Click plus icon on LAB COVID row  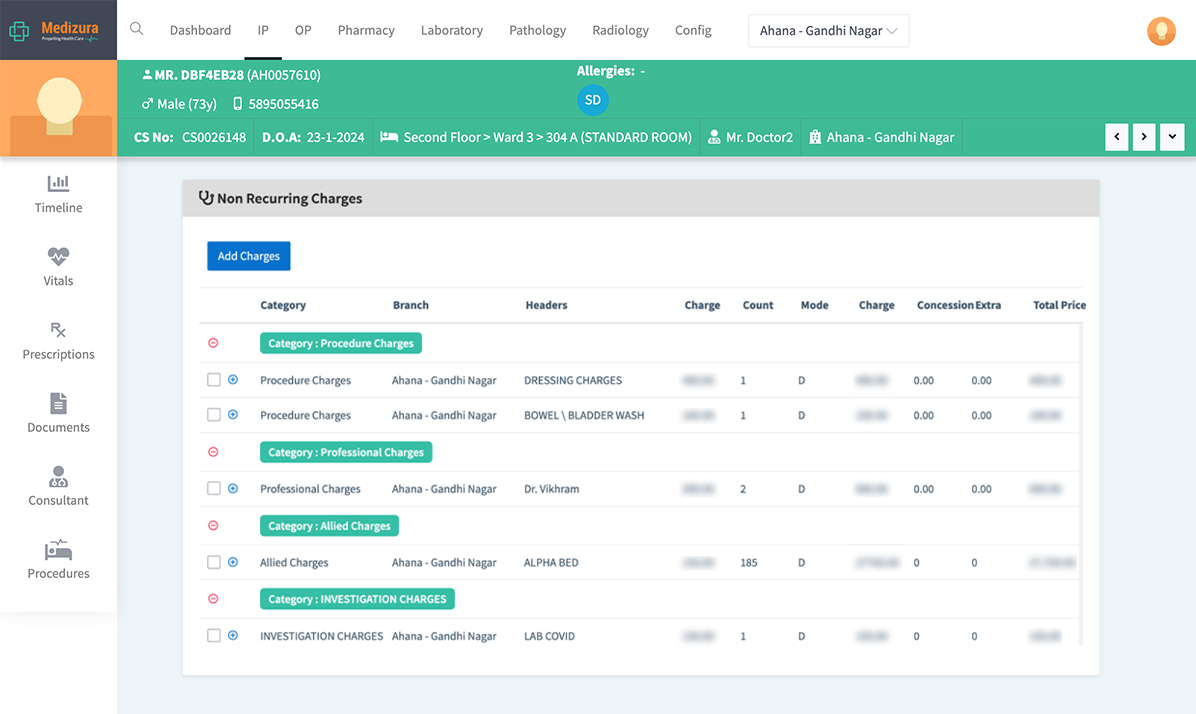233,635
